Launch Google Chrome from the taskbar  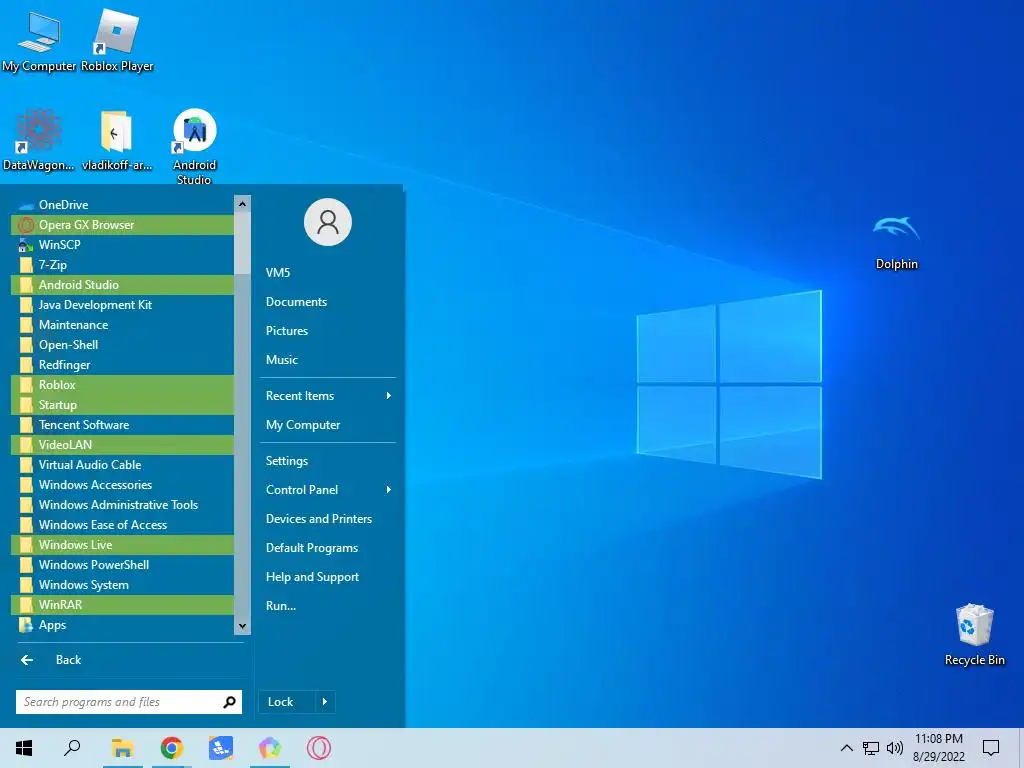point(172,748)
